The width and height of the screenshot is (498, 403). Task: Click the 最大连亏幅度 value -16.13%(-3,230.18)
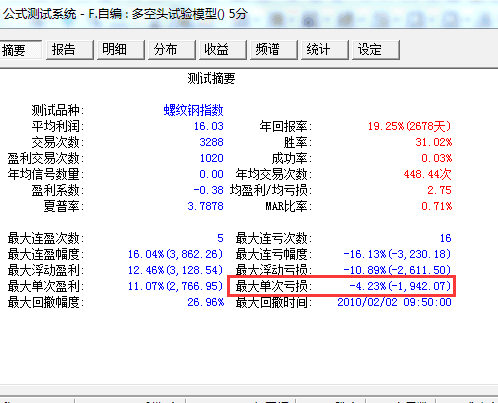coord(397,254)
